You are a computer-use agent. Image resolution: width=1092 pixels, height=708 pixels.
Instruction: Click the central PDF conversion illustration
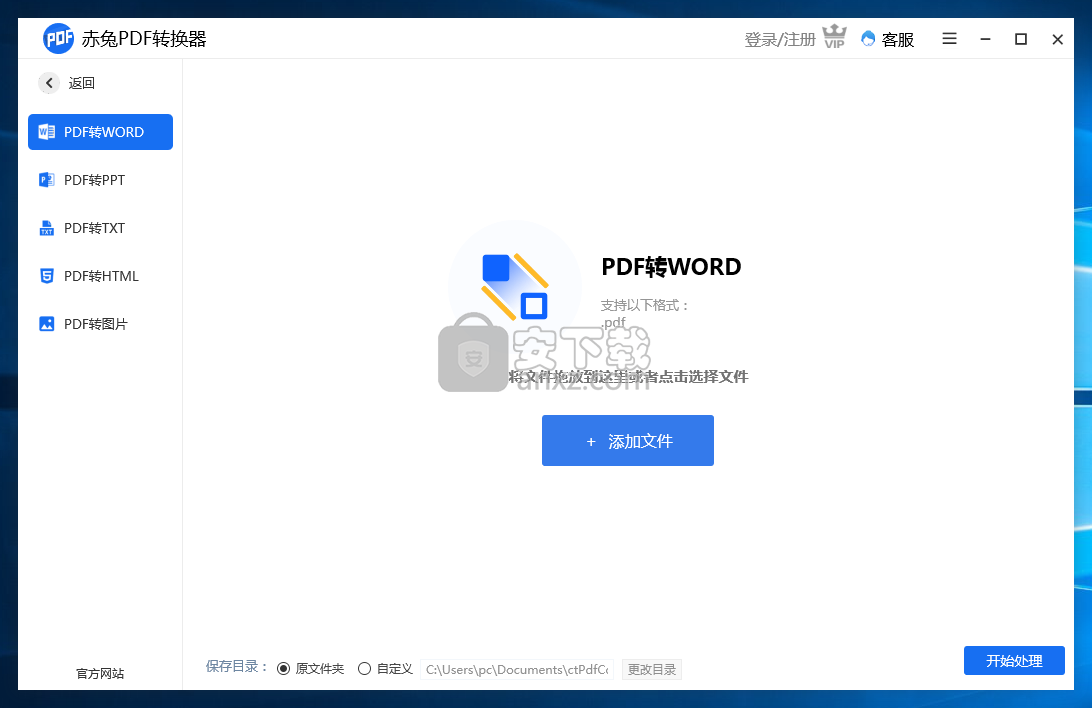(515, 286)
